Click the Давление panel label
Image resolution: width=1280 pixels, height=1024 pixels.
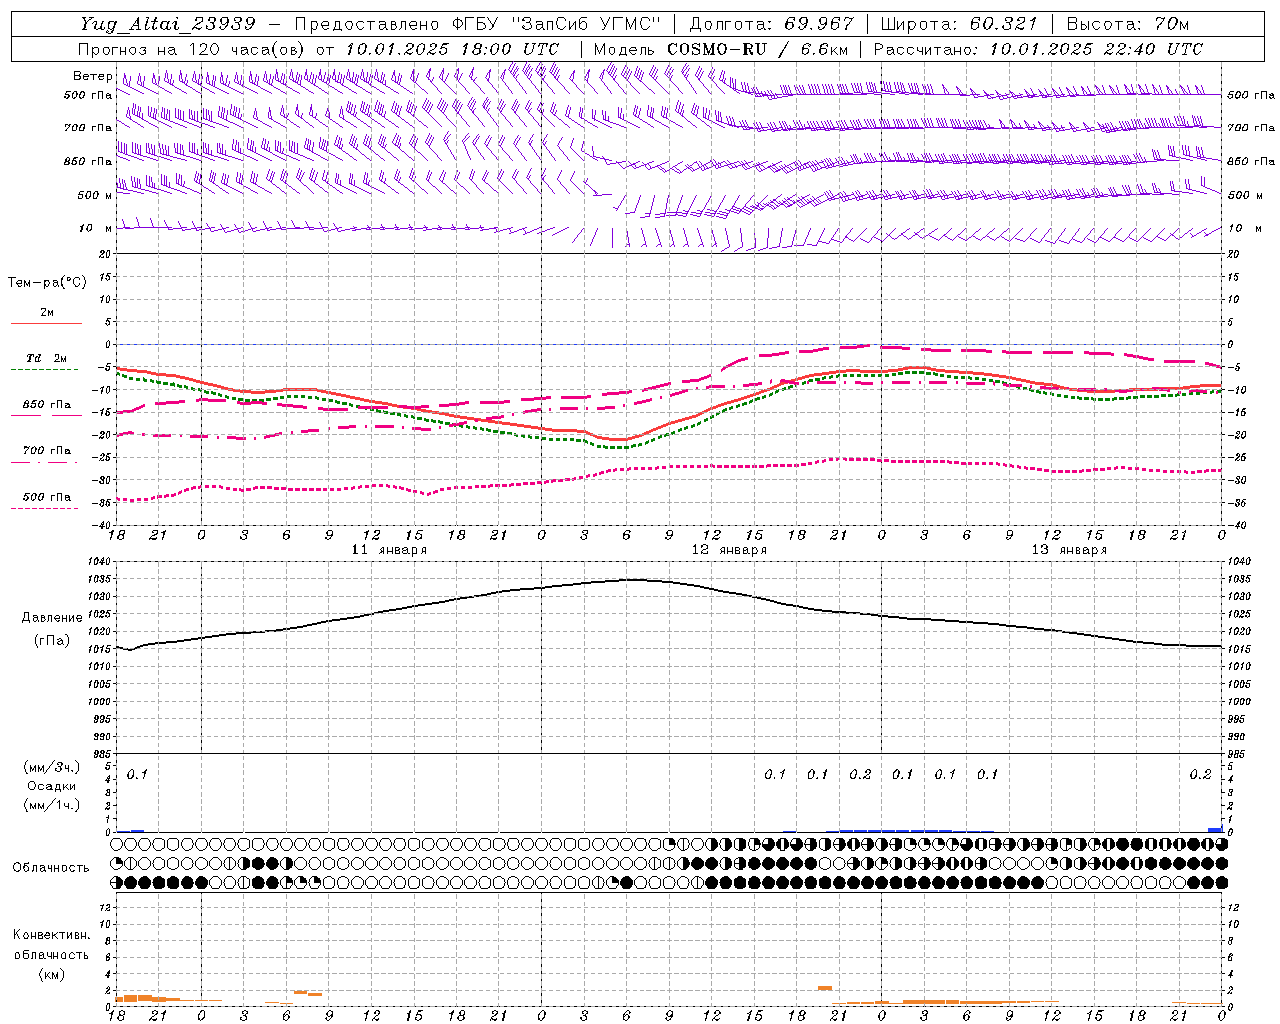(52, 618)
